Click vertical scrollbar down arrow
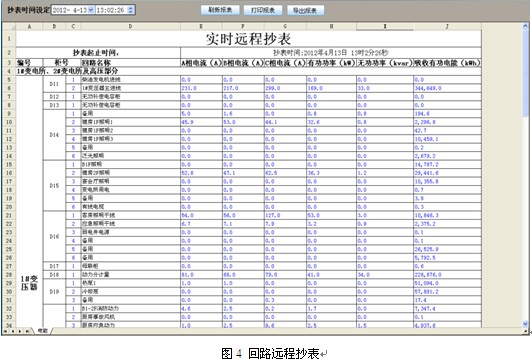This screenshot has width=532, height=362. (x=526, y=323)
